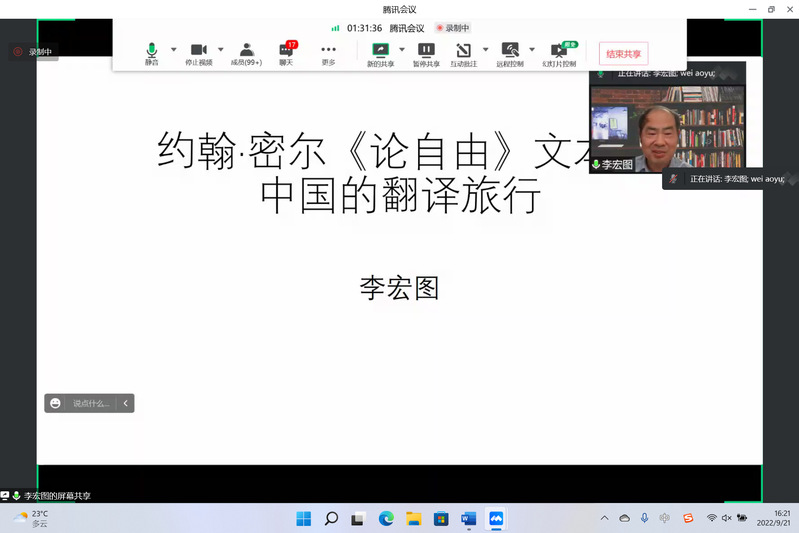The width and height of the screenshot is (799, 533).
Task: Click 暂停共享 pause sharing
Action: click(x=426, y=53)
